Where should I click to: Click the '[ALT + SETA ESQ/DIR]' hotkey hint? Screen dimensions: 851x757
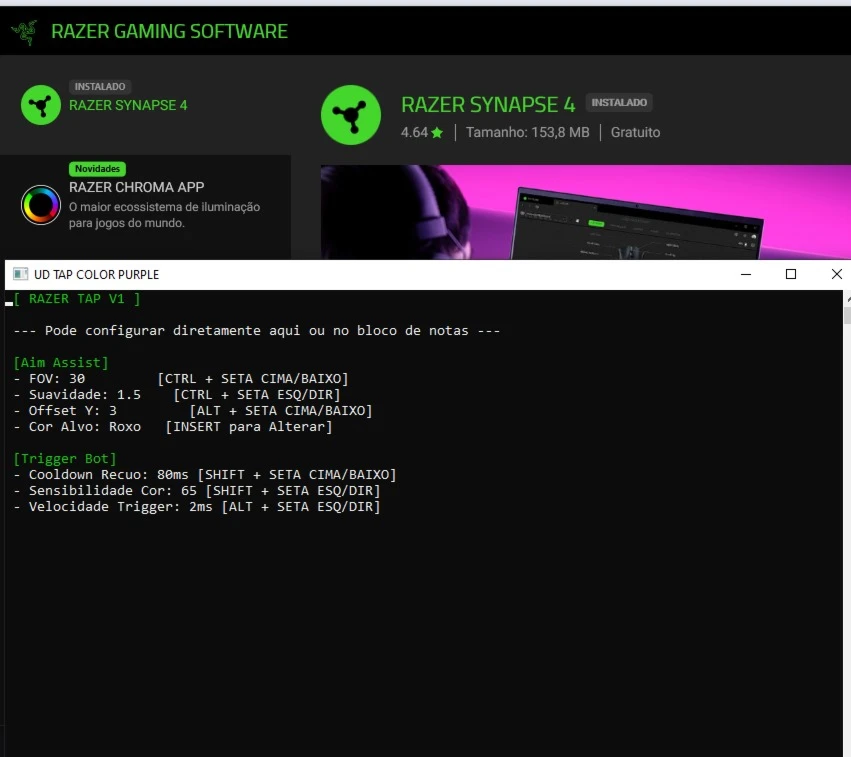[301, 507]
